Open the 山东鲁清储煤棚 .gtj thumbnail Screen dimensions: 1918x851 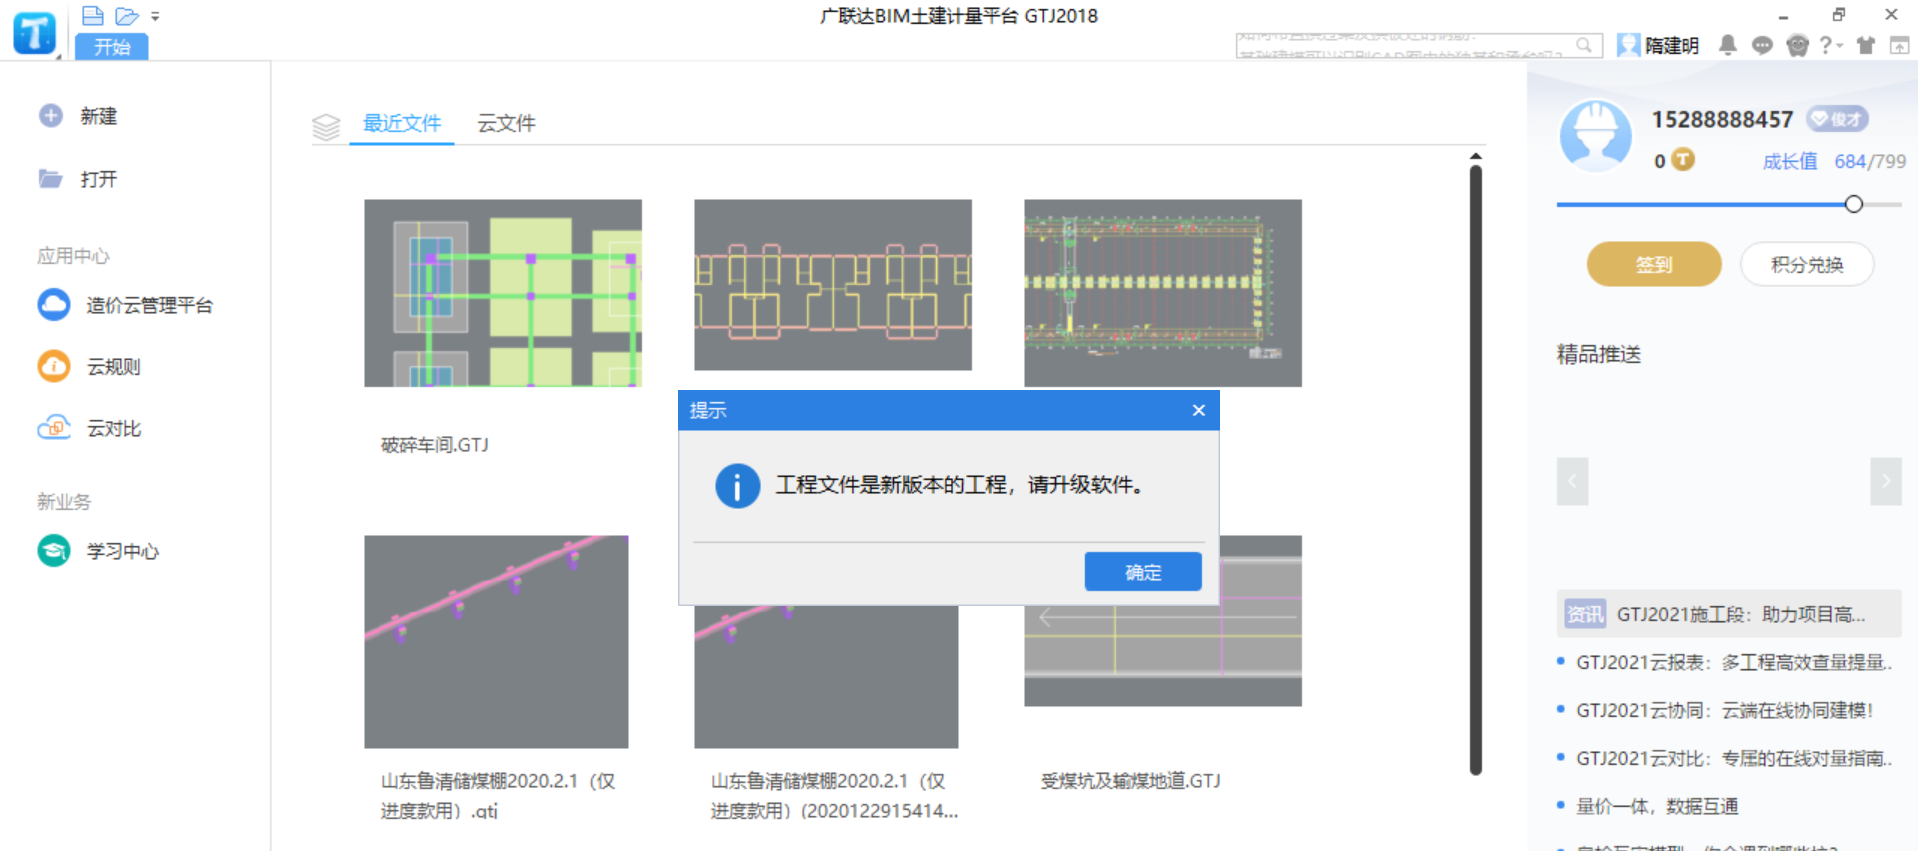click(x=496, y=641)
